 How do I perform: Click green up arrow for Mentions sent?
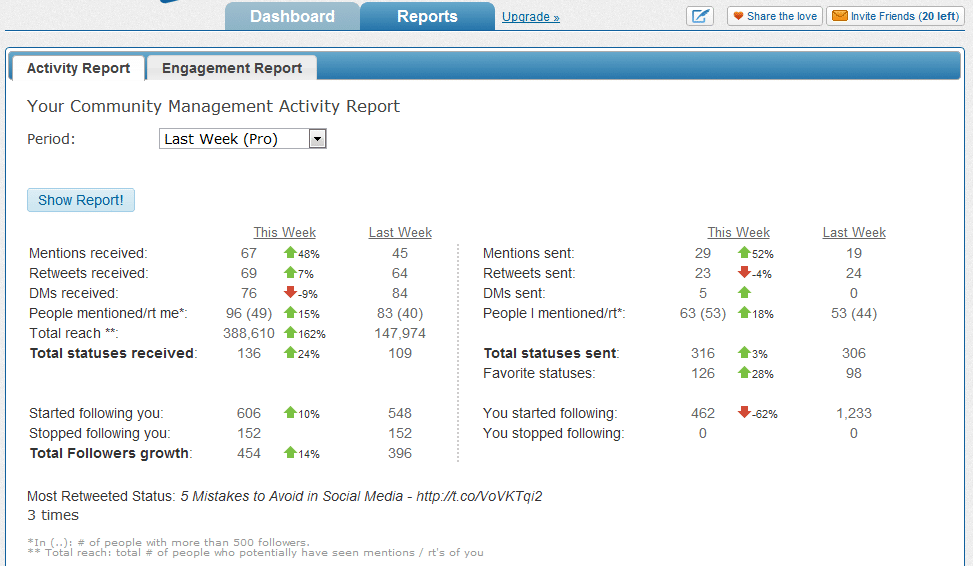pos(744,252)
